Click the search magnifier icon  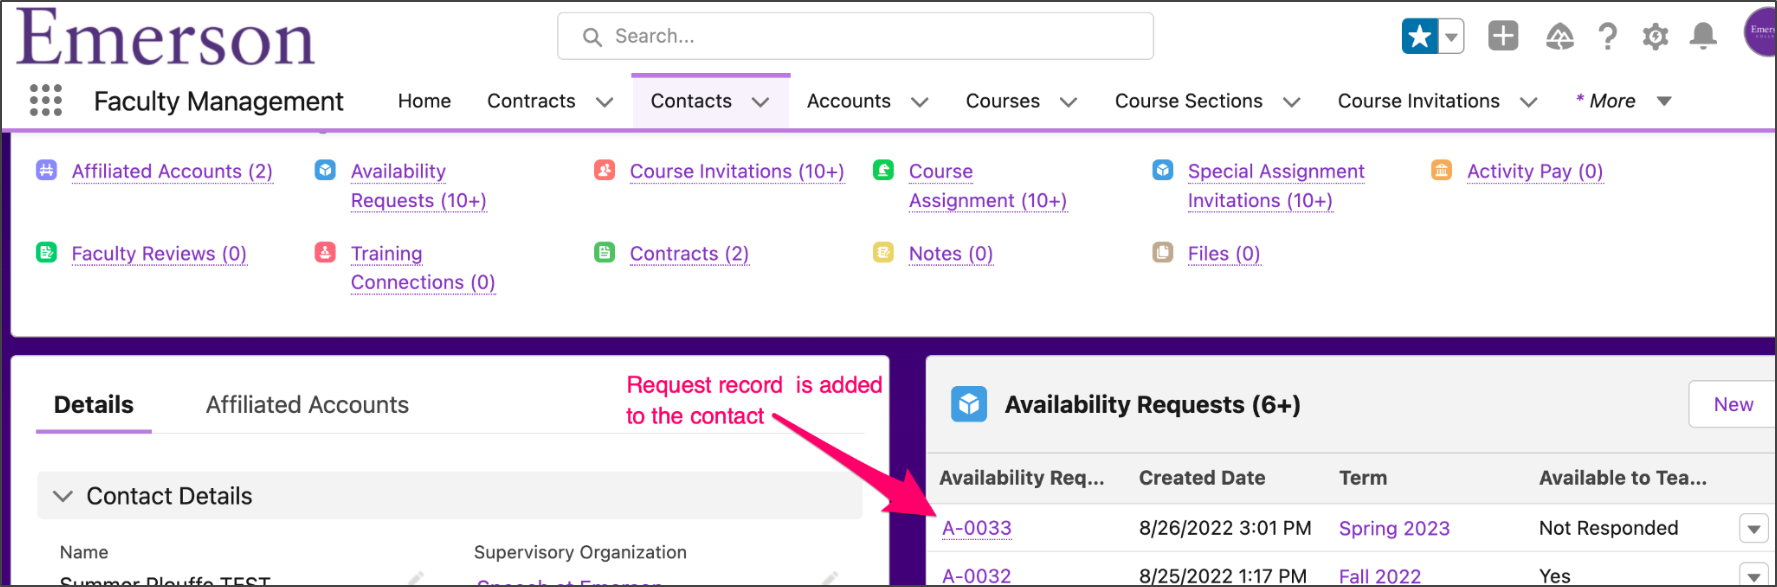click(592, 37)
